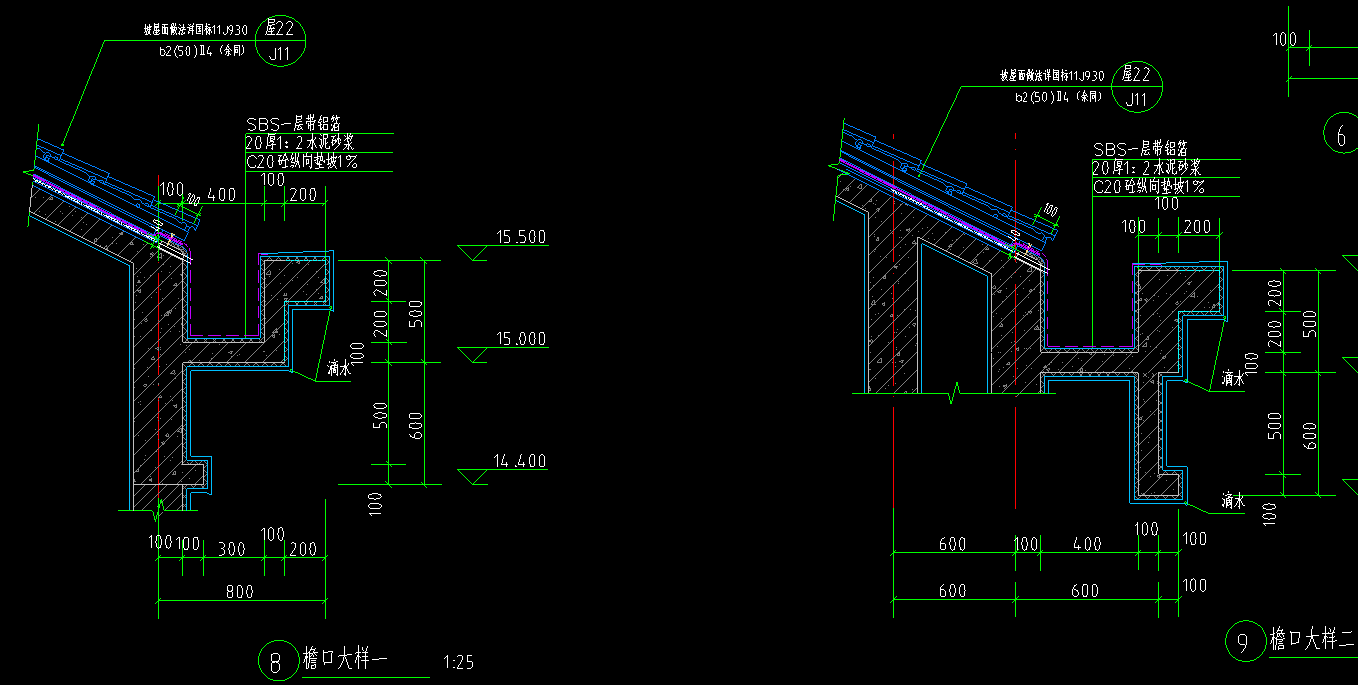This screenshot has height=685, width=1358.
Task: Select the 滴水 label in 檐口大样一
Action: click(x=338, y=369)
